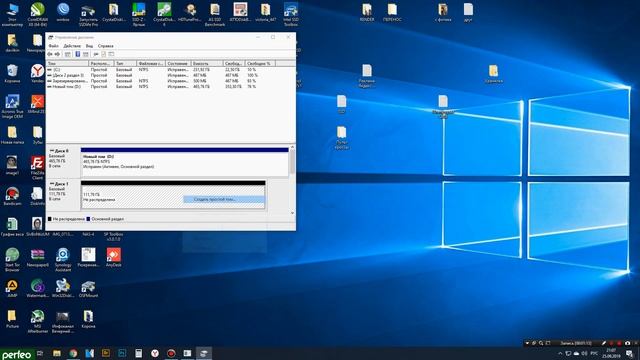
Task: Sort volumes by the Том column header
Action: (67, 64)
